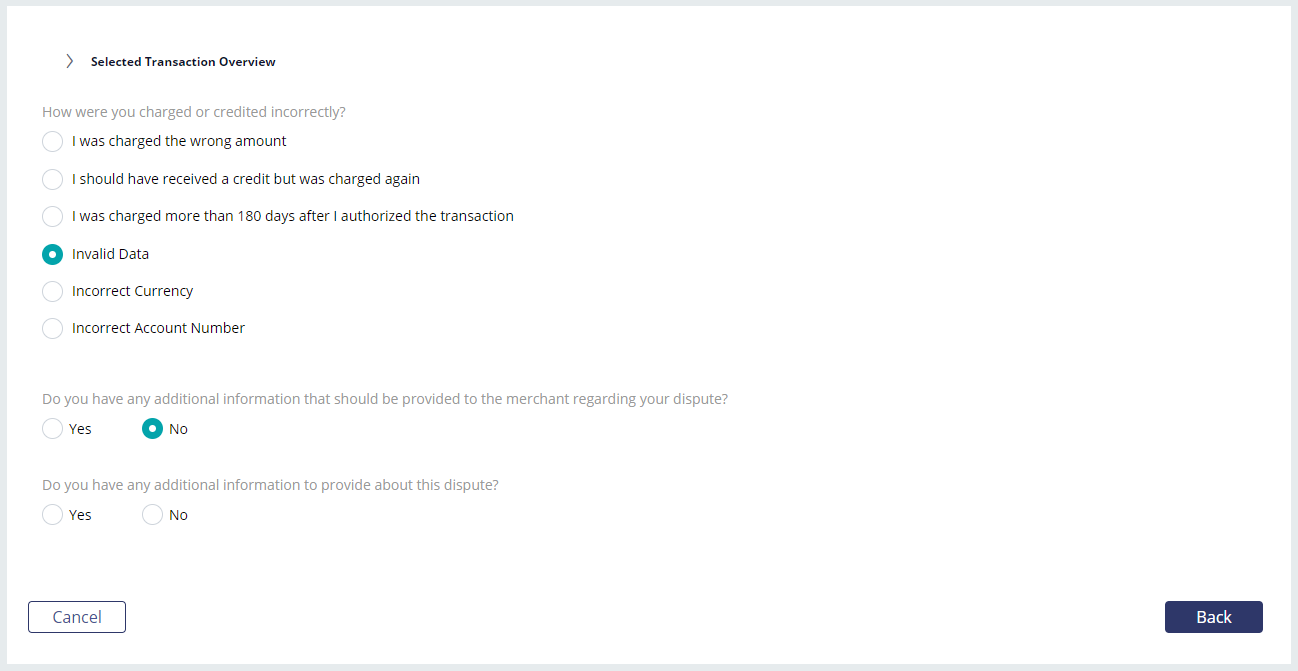Viewport: 1298px width, 671px height.
Task: Click the 'Invalid Data' label text
Action: click(110, 254)
